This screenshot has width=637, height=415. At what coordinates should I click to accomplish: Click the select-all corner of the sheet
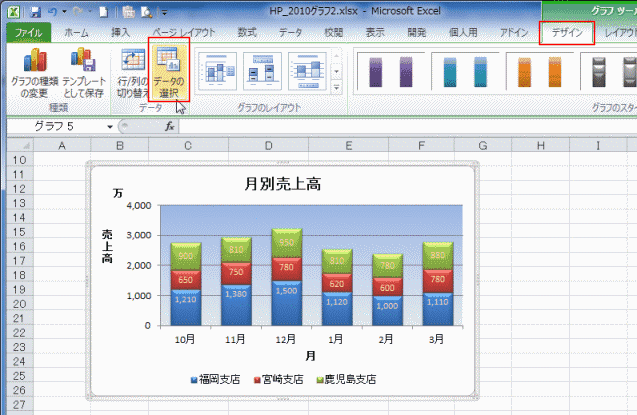20,145
